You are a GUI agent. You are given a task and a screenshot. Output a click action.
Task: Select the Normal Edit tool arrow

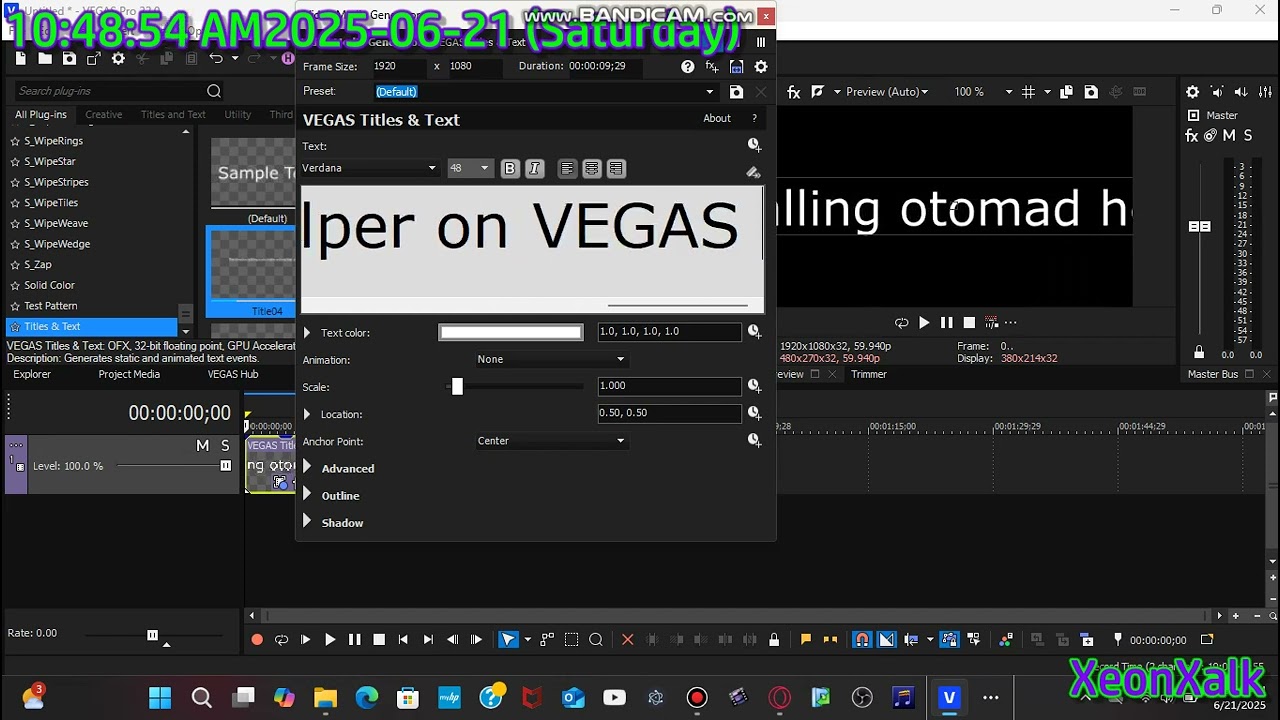[508, 640]
